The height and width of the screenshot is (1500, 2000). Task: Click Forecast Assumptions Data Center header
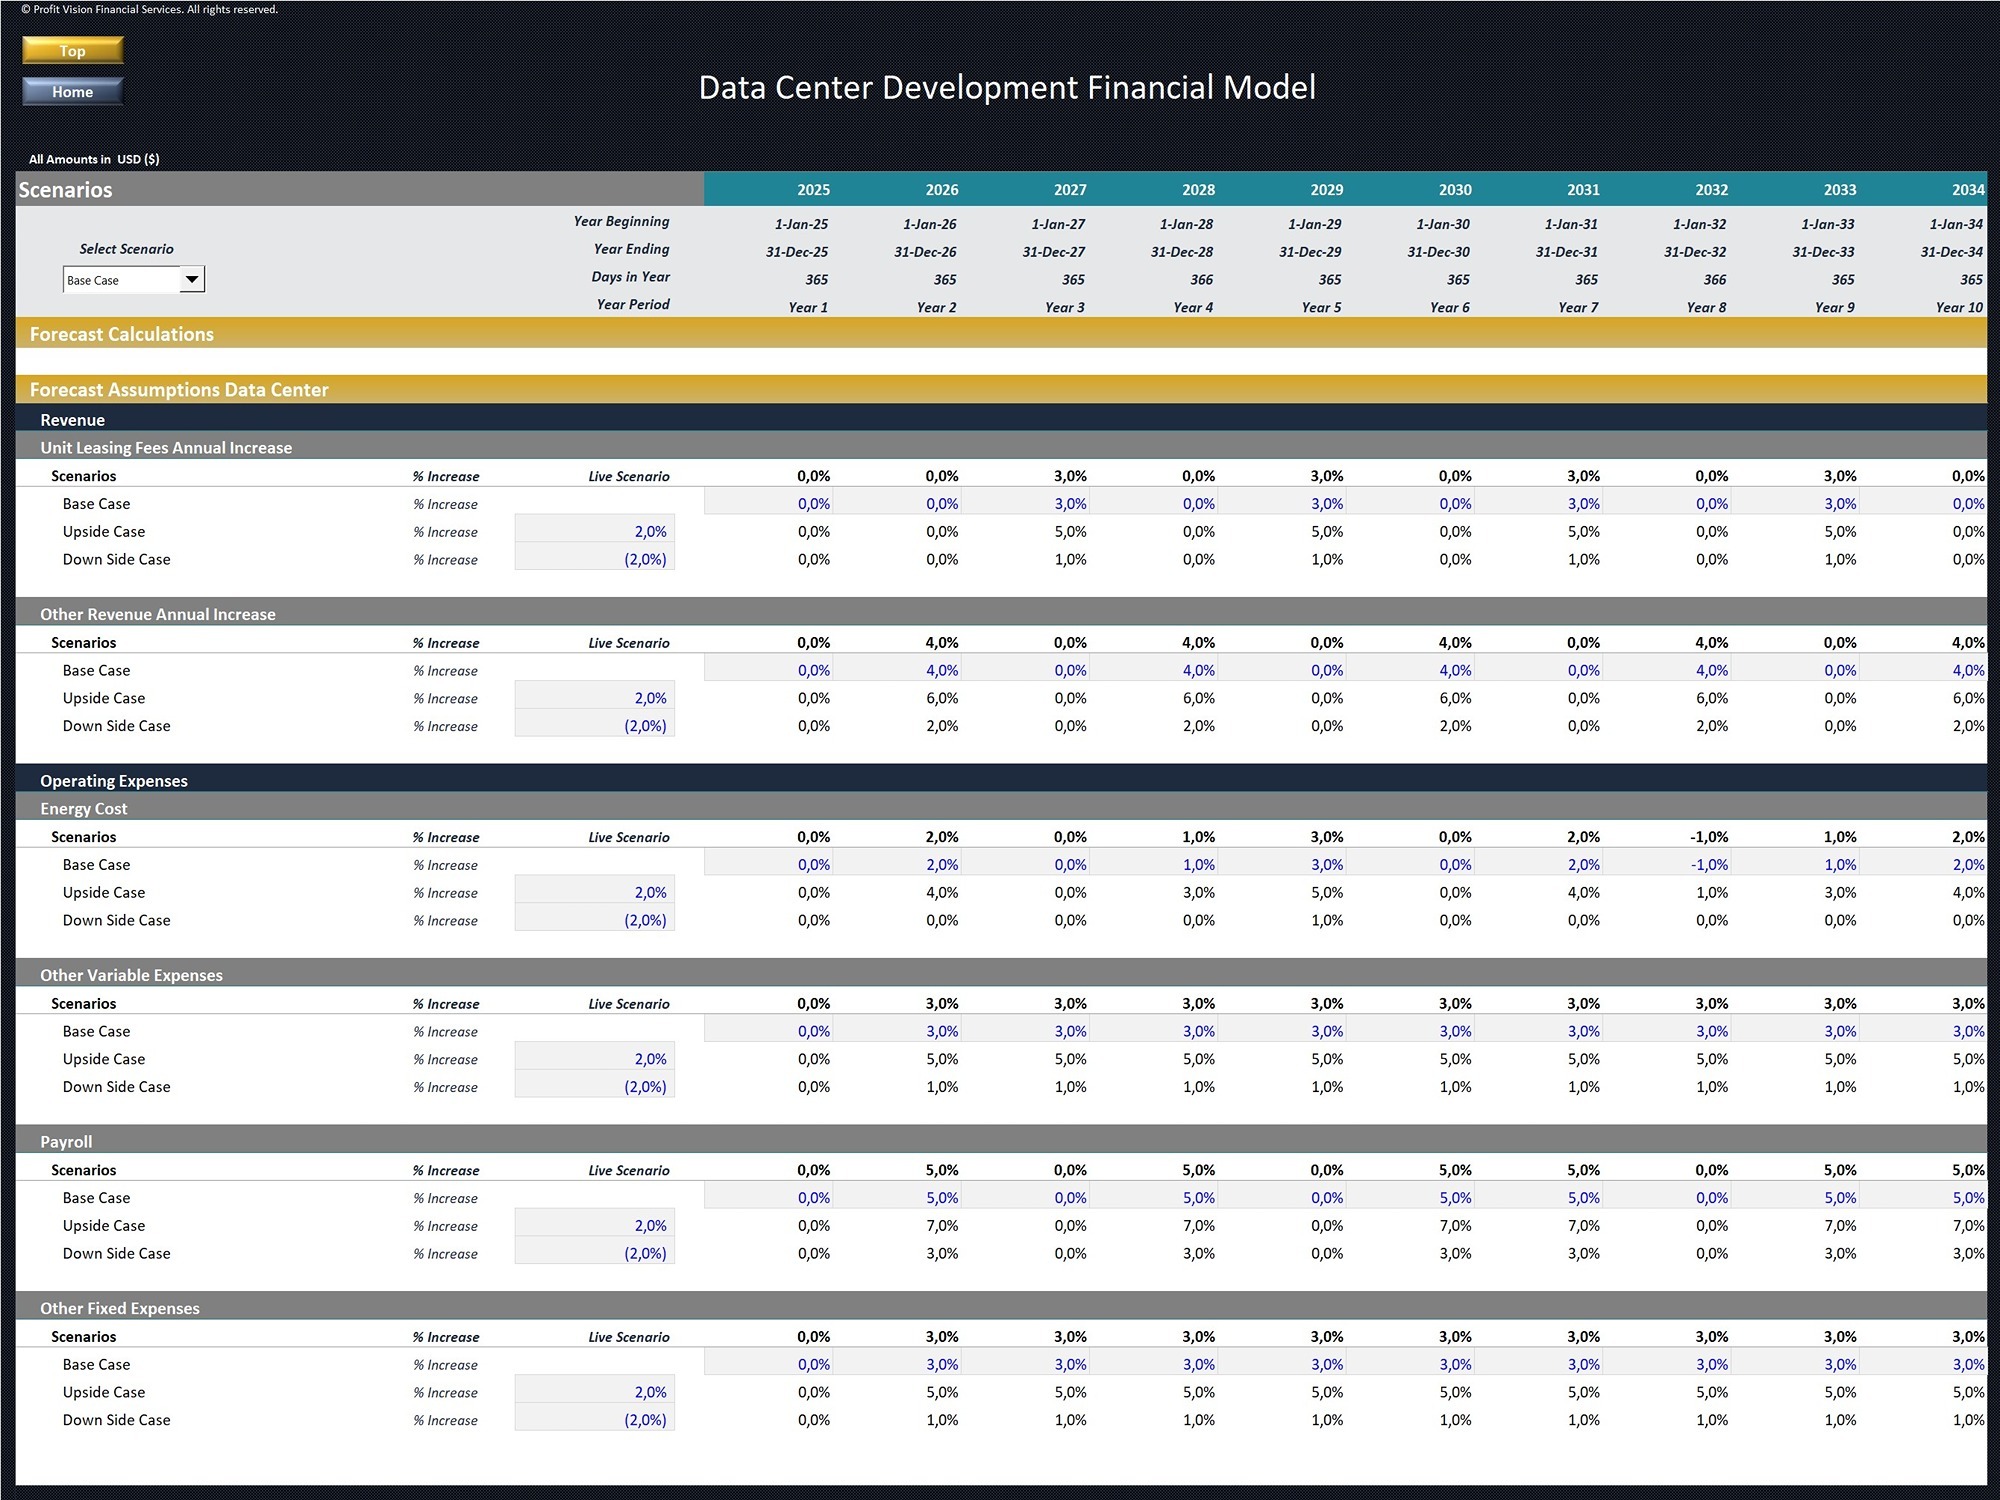tap(1001, 390)
